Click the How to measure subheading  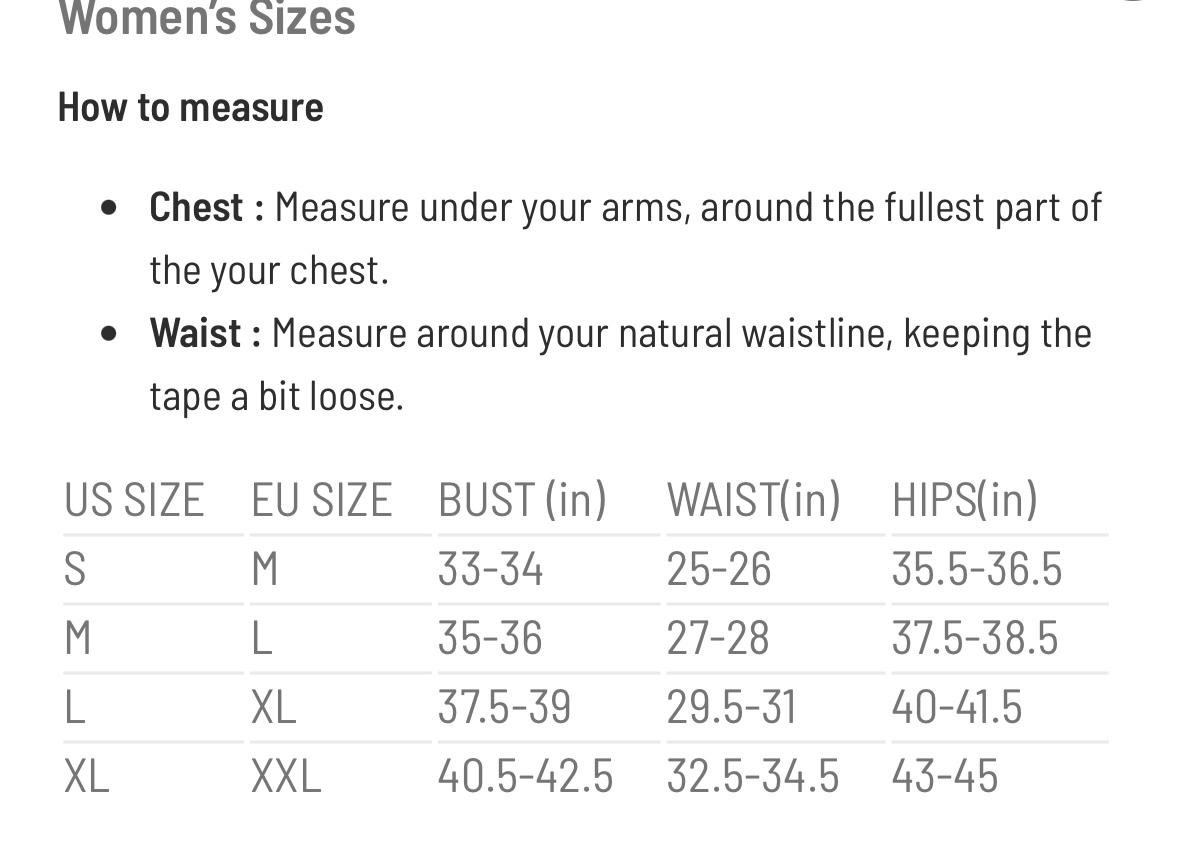point(190,107)
